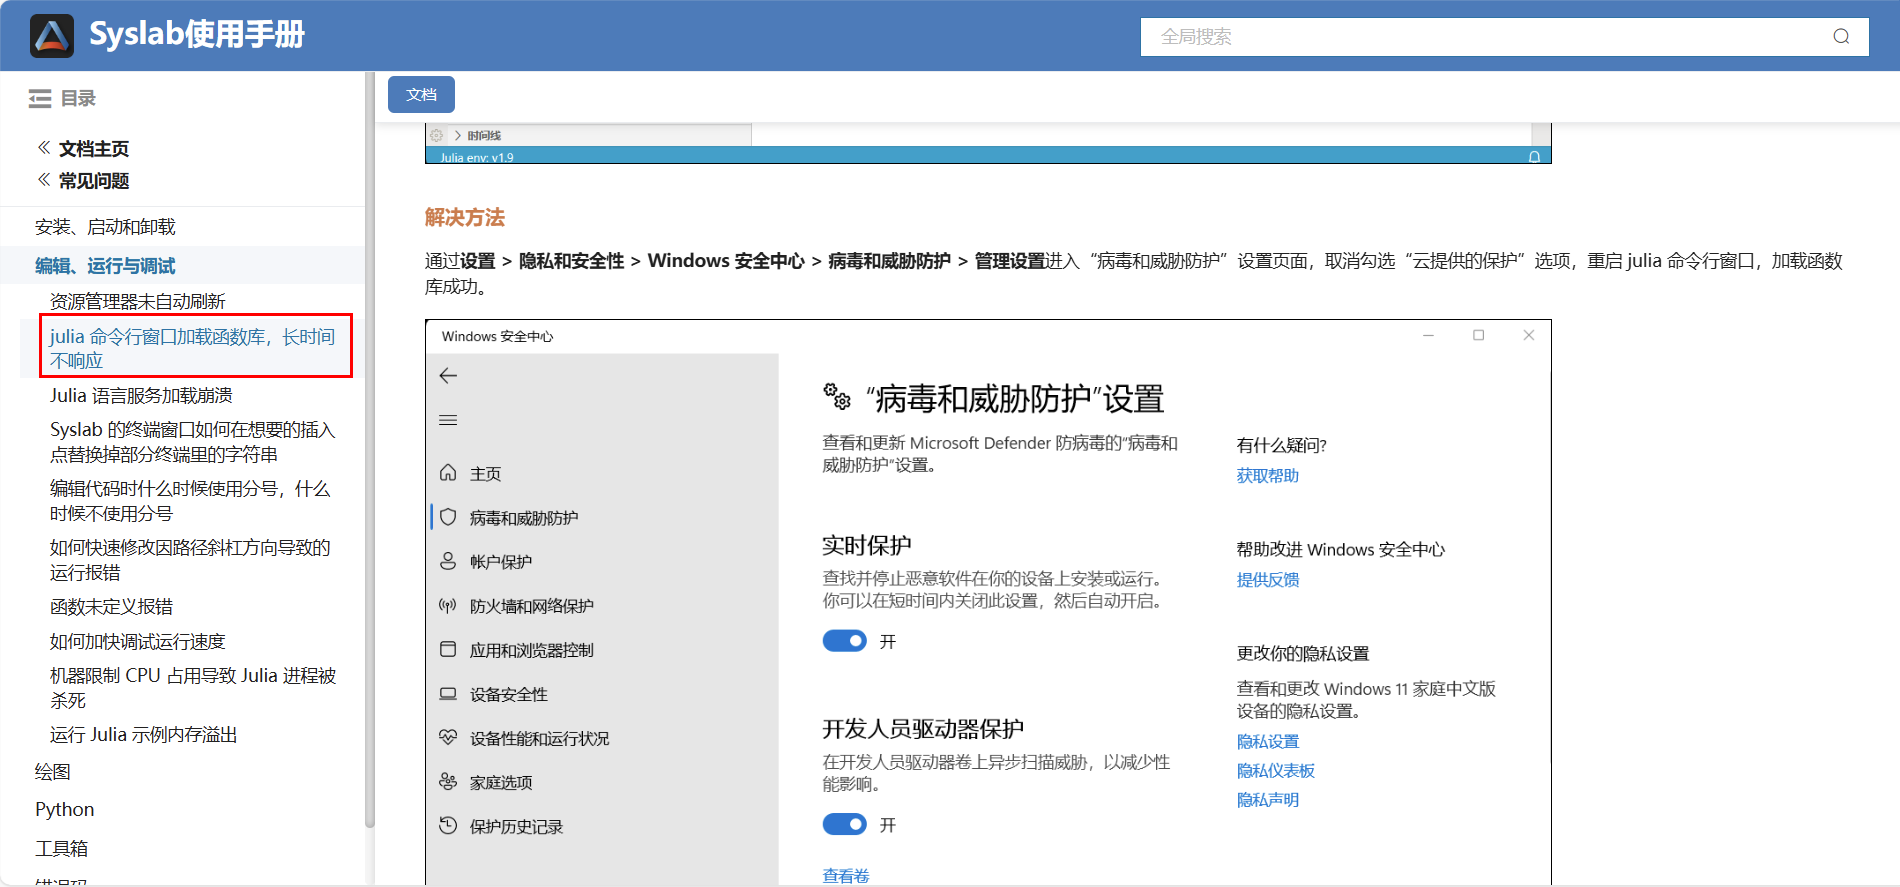This screenshot has width=1900, height=887.
Task: Expand the 工具箱 section
Action: (x=62, y=849)
